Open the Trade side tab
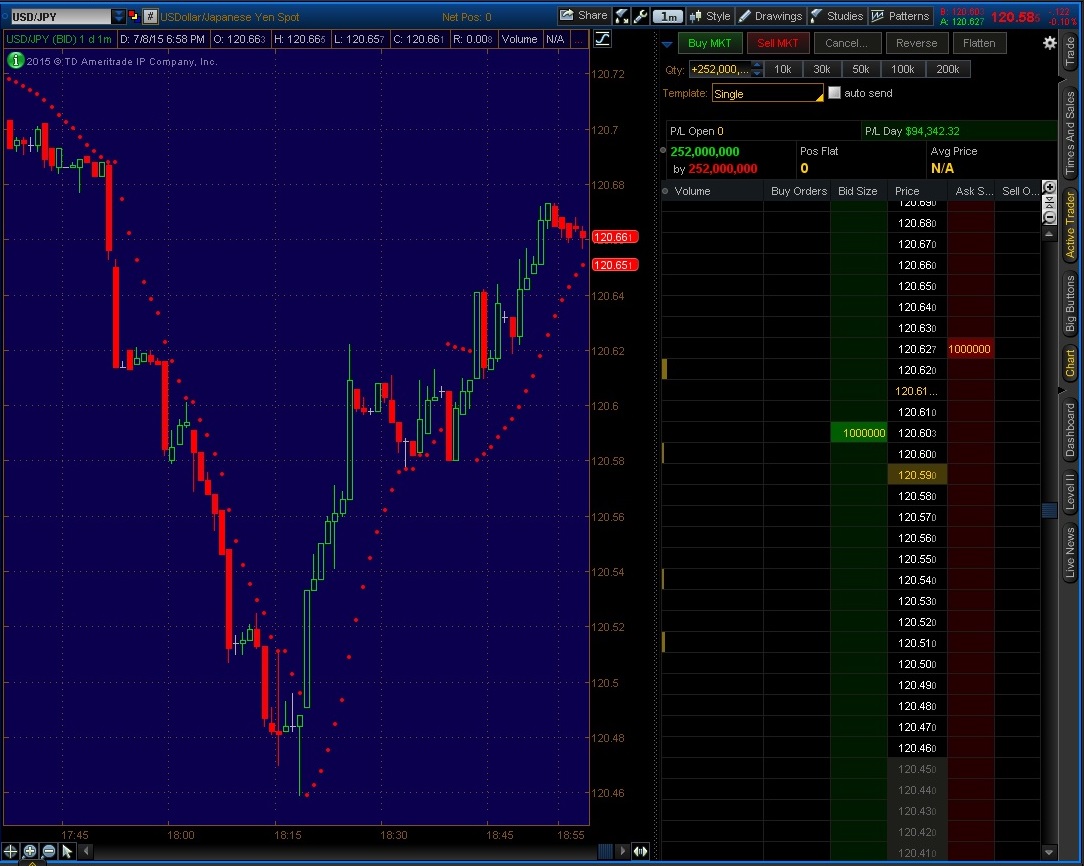1084x866 pixels. pyautogui.click(x=1070, y=50)
